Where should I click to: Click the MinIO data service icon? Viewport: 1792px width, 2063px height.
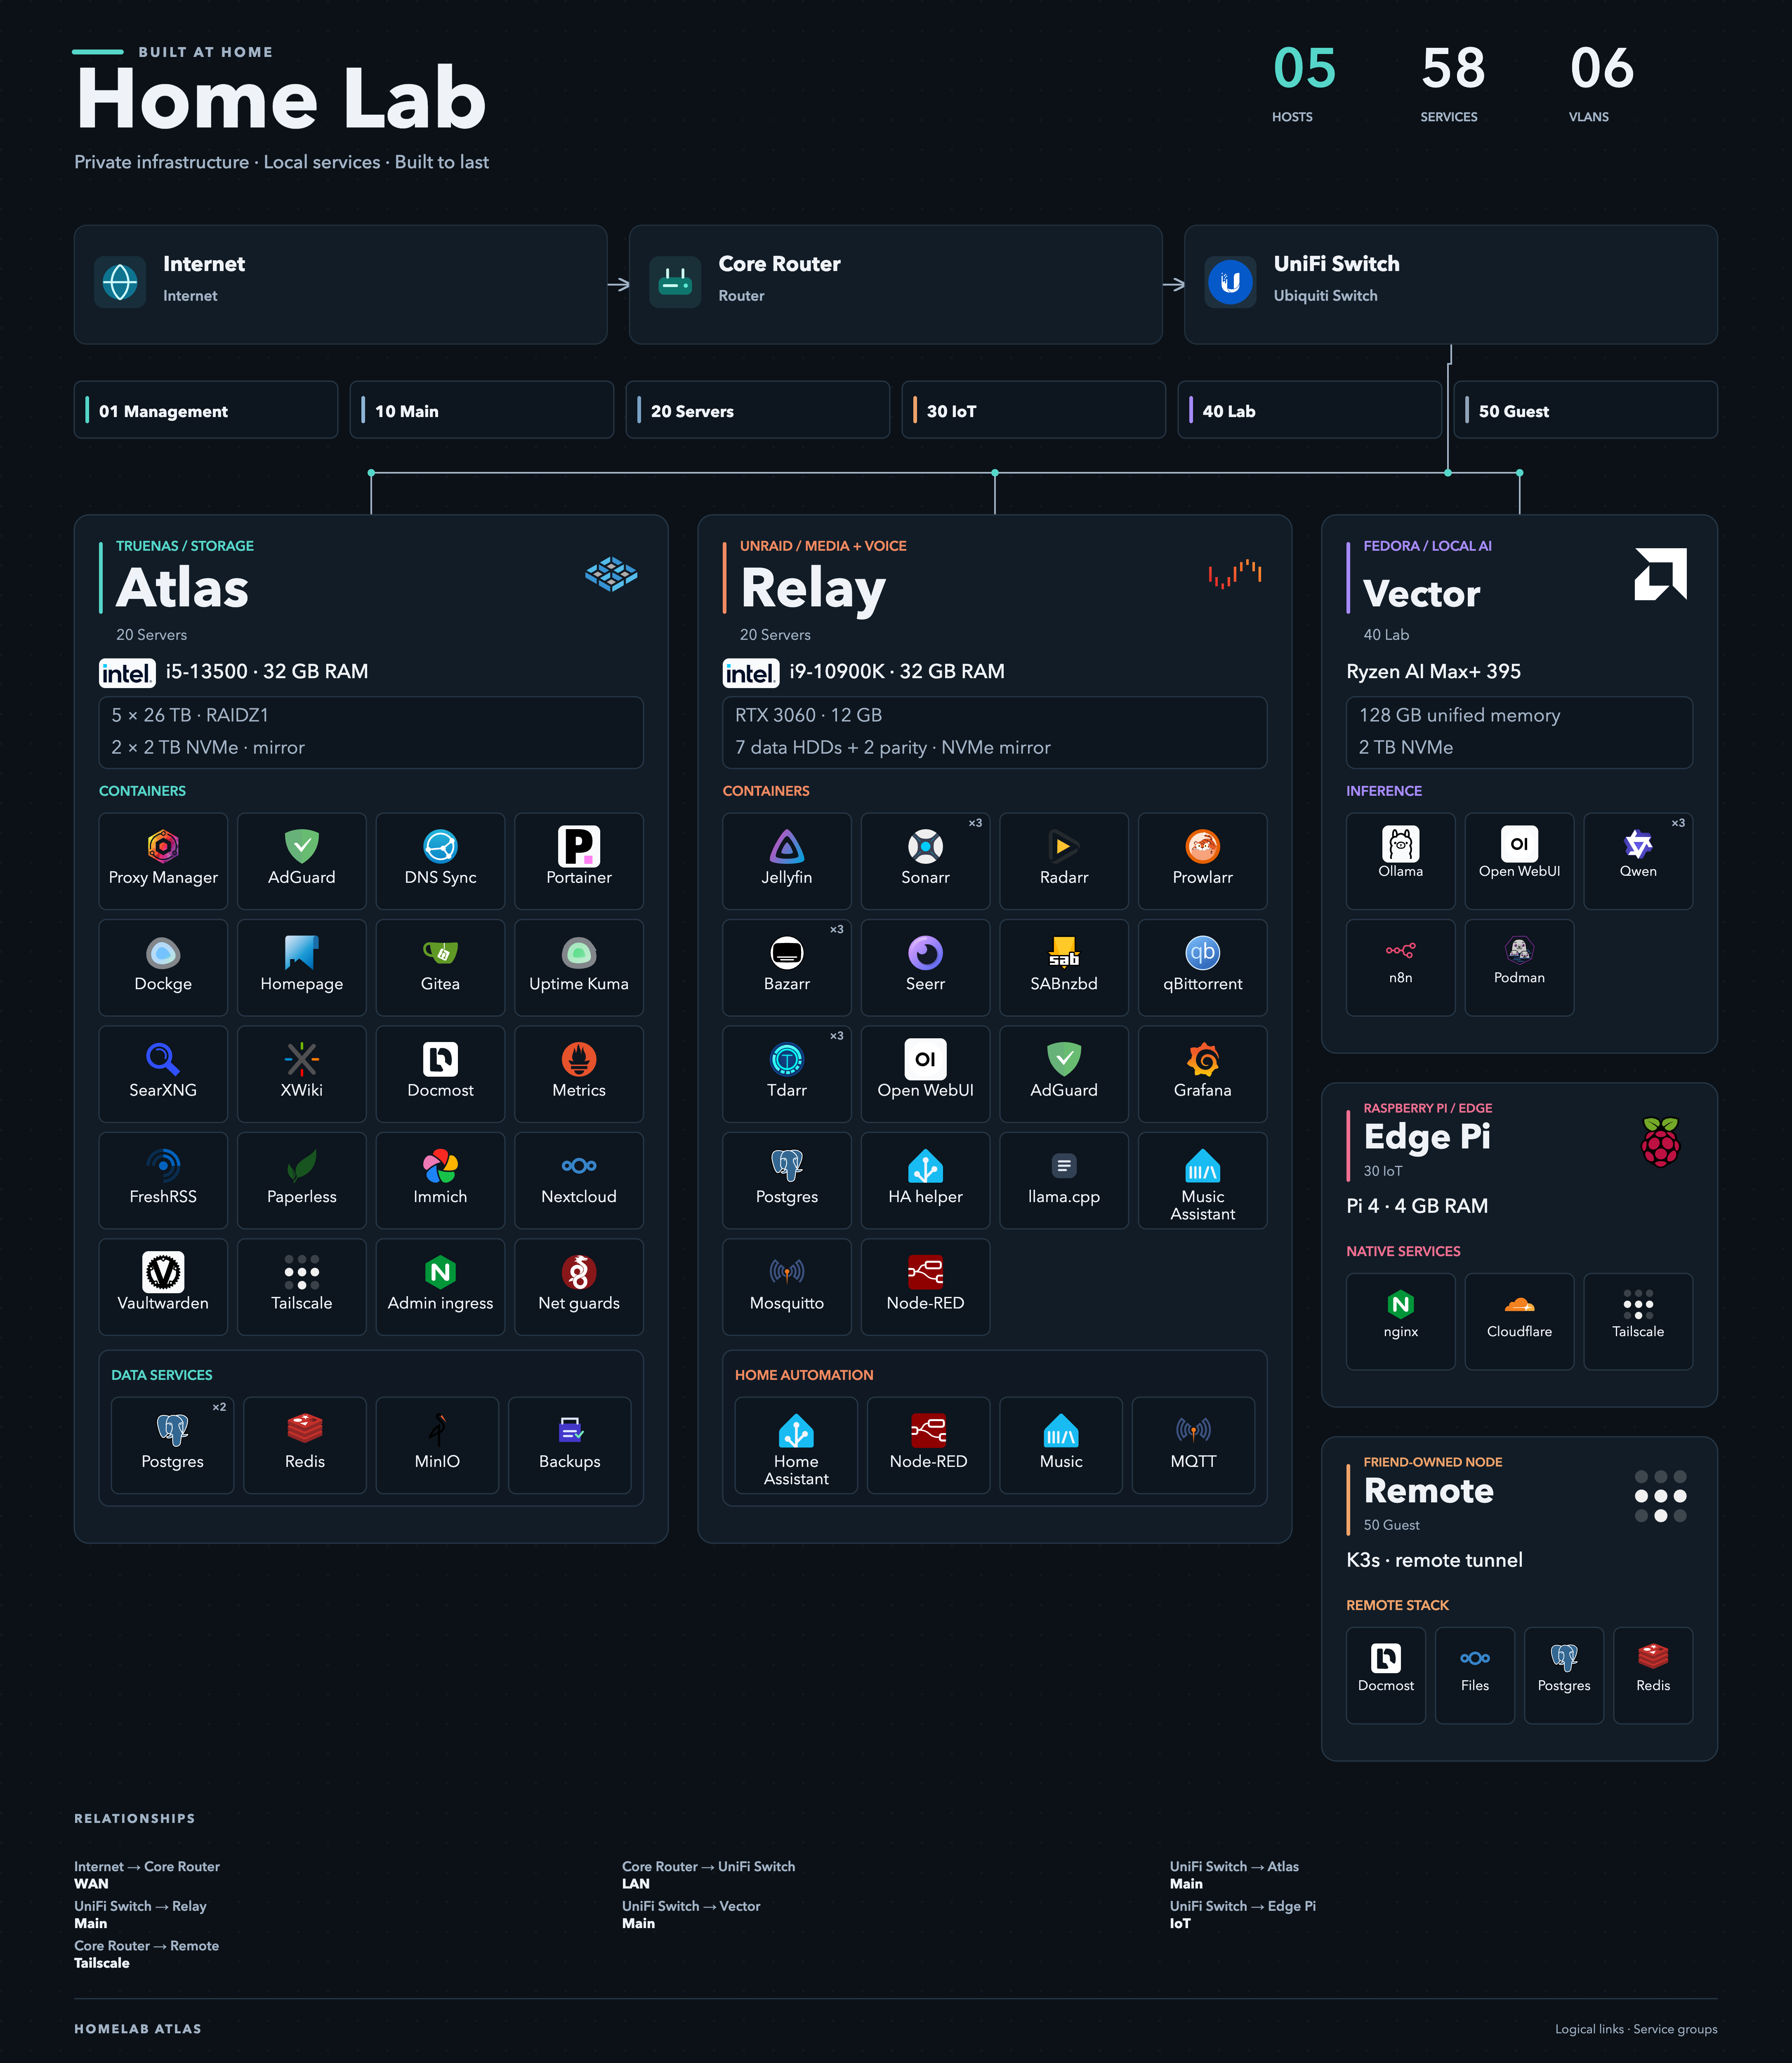pyautogui.click(x=437, y=1430)
